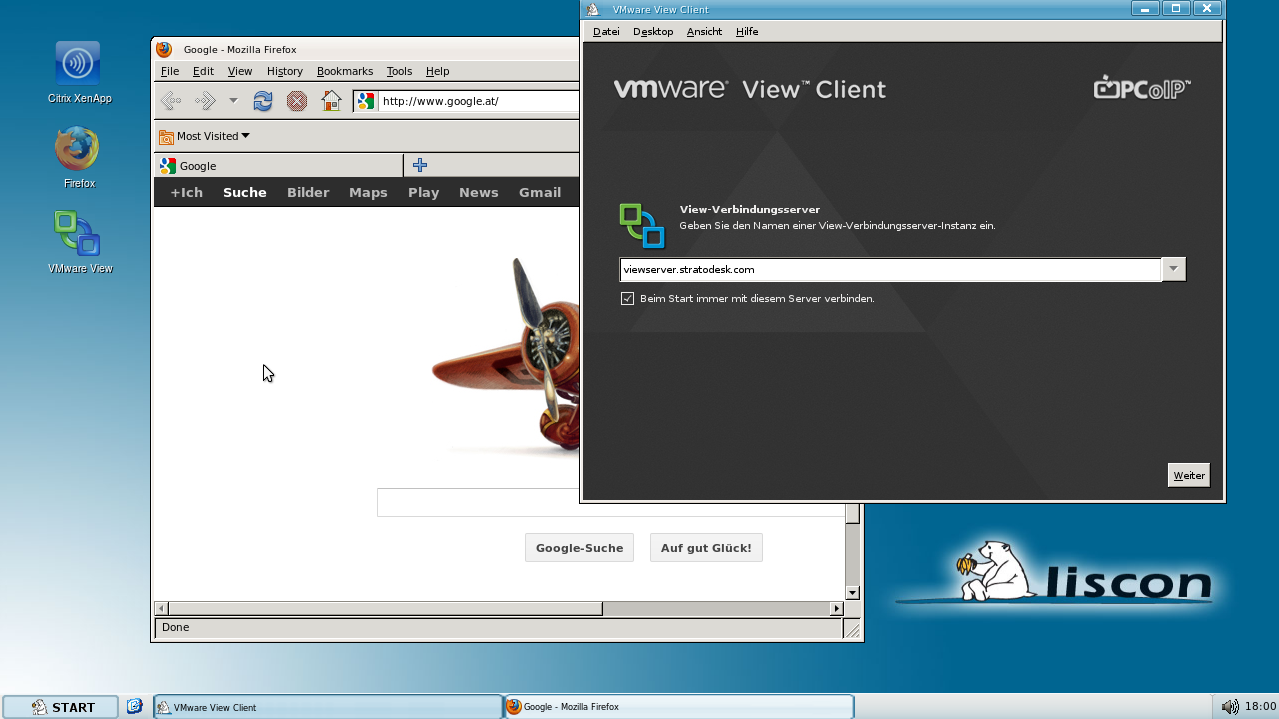Click Google favicon in the address bar
1279x719 pixels.
point(366,101)
